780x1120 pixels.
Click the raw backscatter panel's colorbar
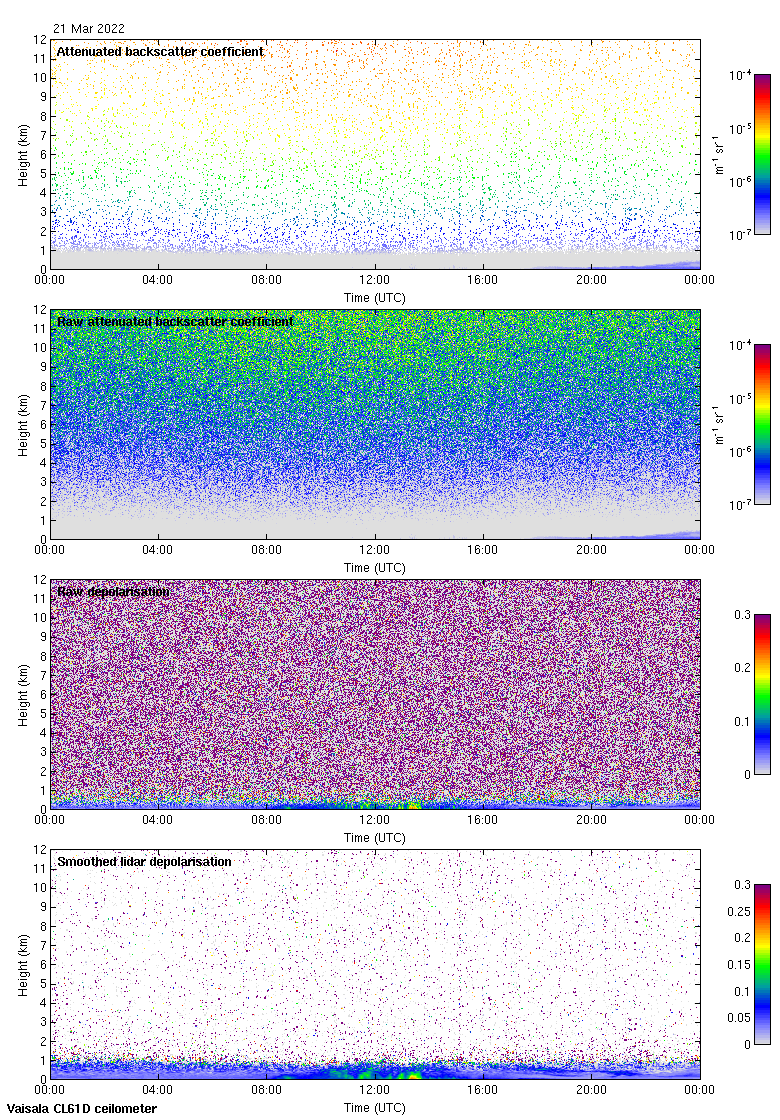coord(761,424)
